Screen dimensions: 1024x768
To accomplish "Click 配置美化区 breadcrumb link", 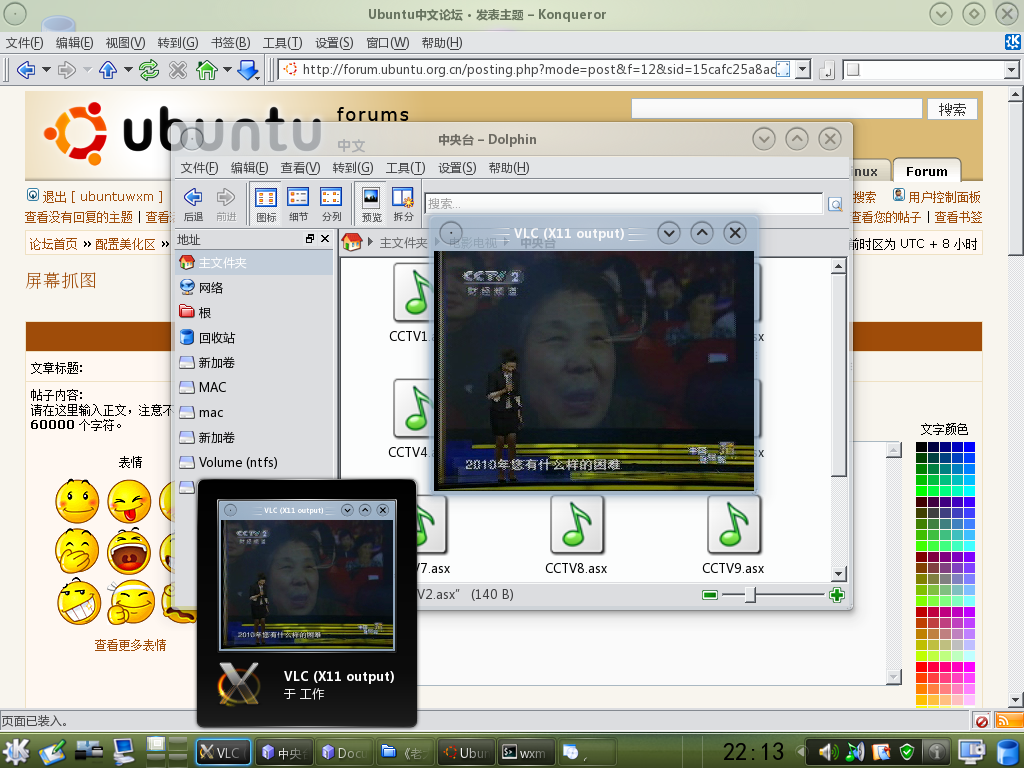I will point(125,244).
